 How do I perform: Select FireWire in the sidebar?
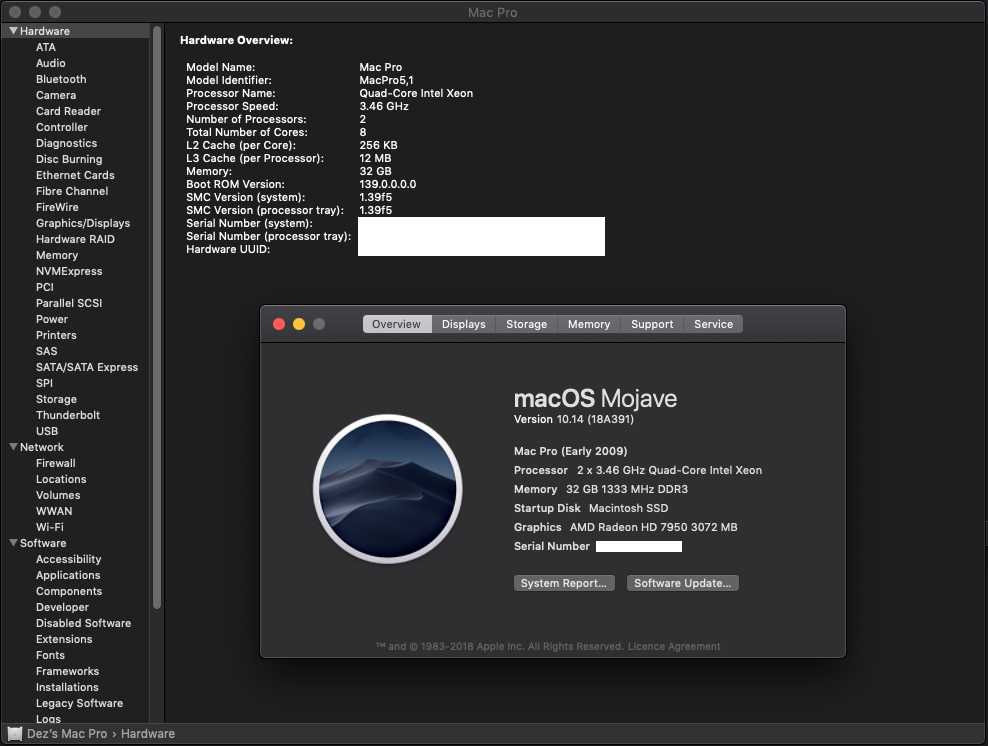pos(57,207)
